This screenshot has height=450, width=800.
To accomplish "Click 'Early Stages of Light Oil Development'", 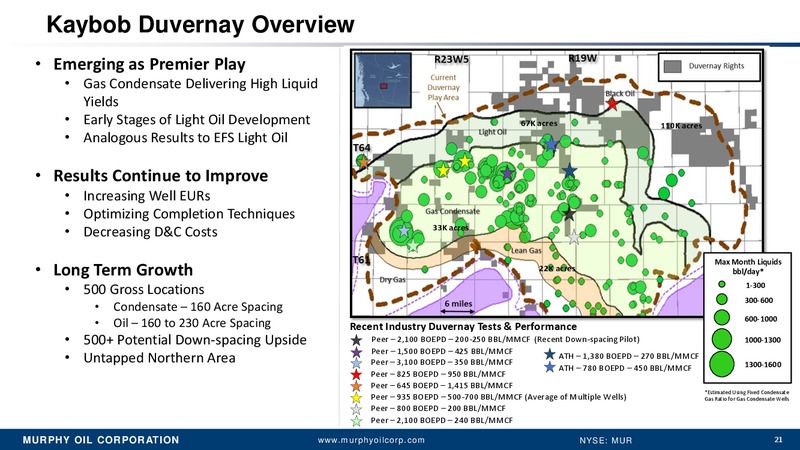I will click(196, 119).
